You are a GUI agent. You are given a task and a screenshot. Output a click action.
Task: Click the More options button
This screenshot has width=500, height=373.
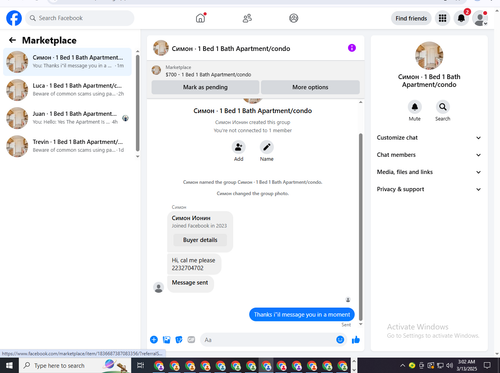click(x=310, y=87)
